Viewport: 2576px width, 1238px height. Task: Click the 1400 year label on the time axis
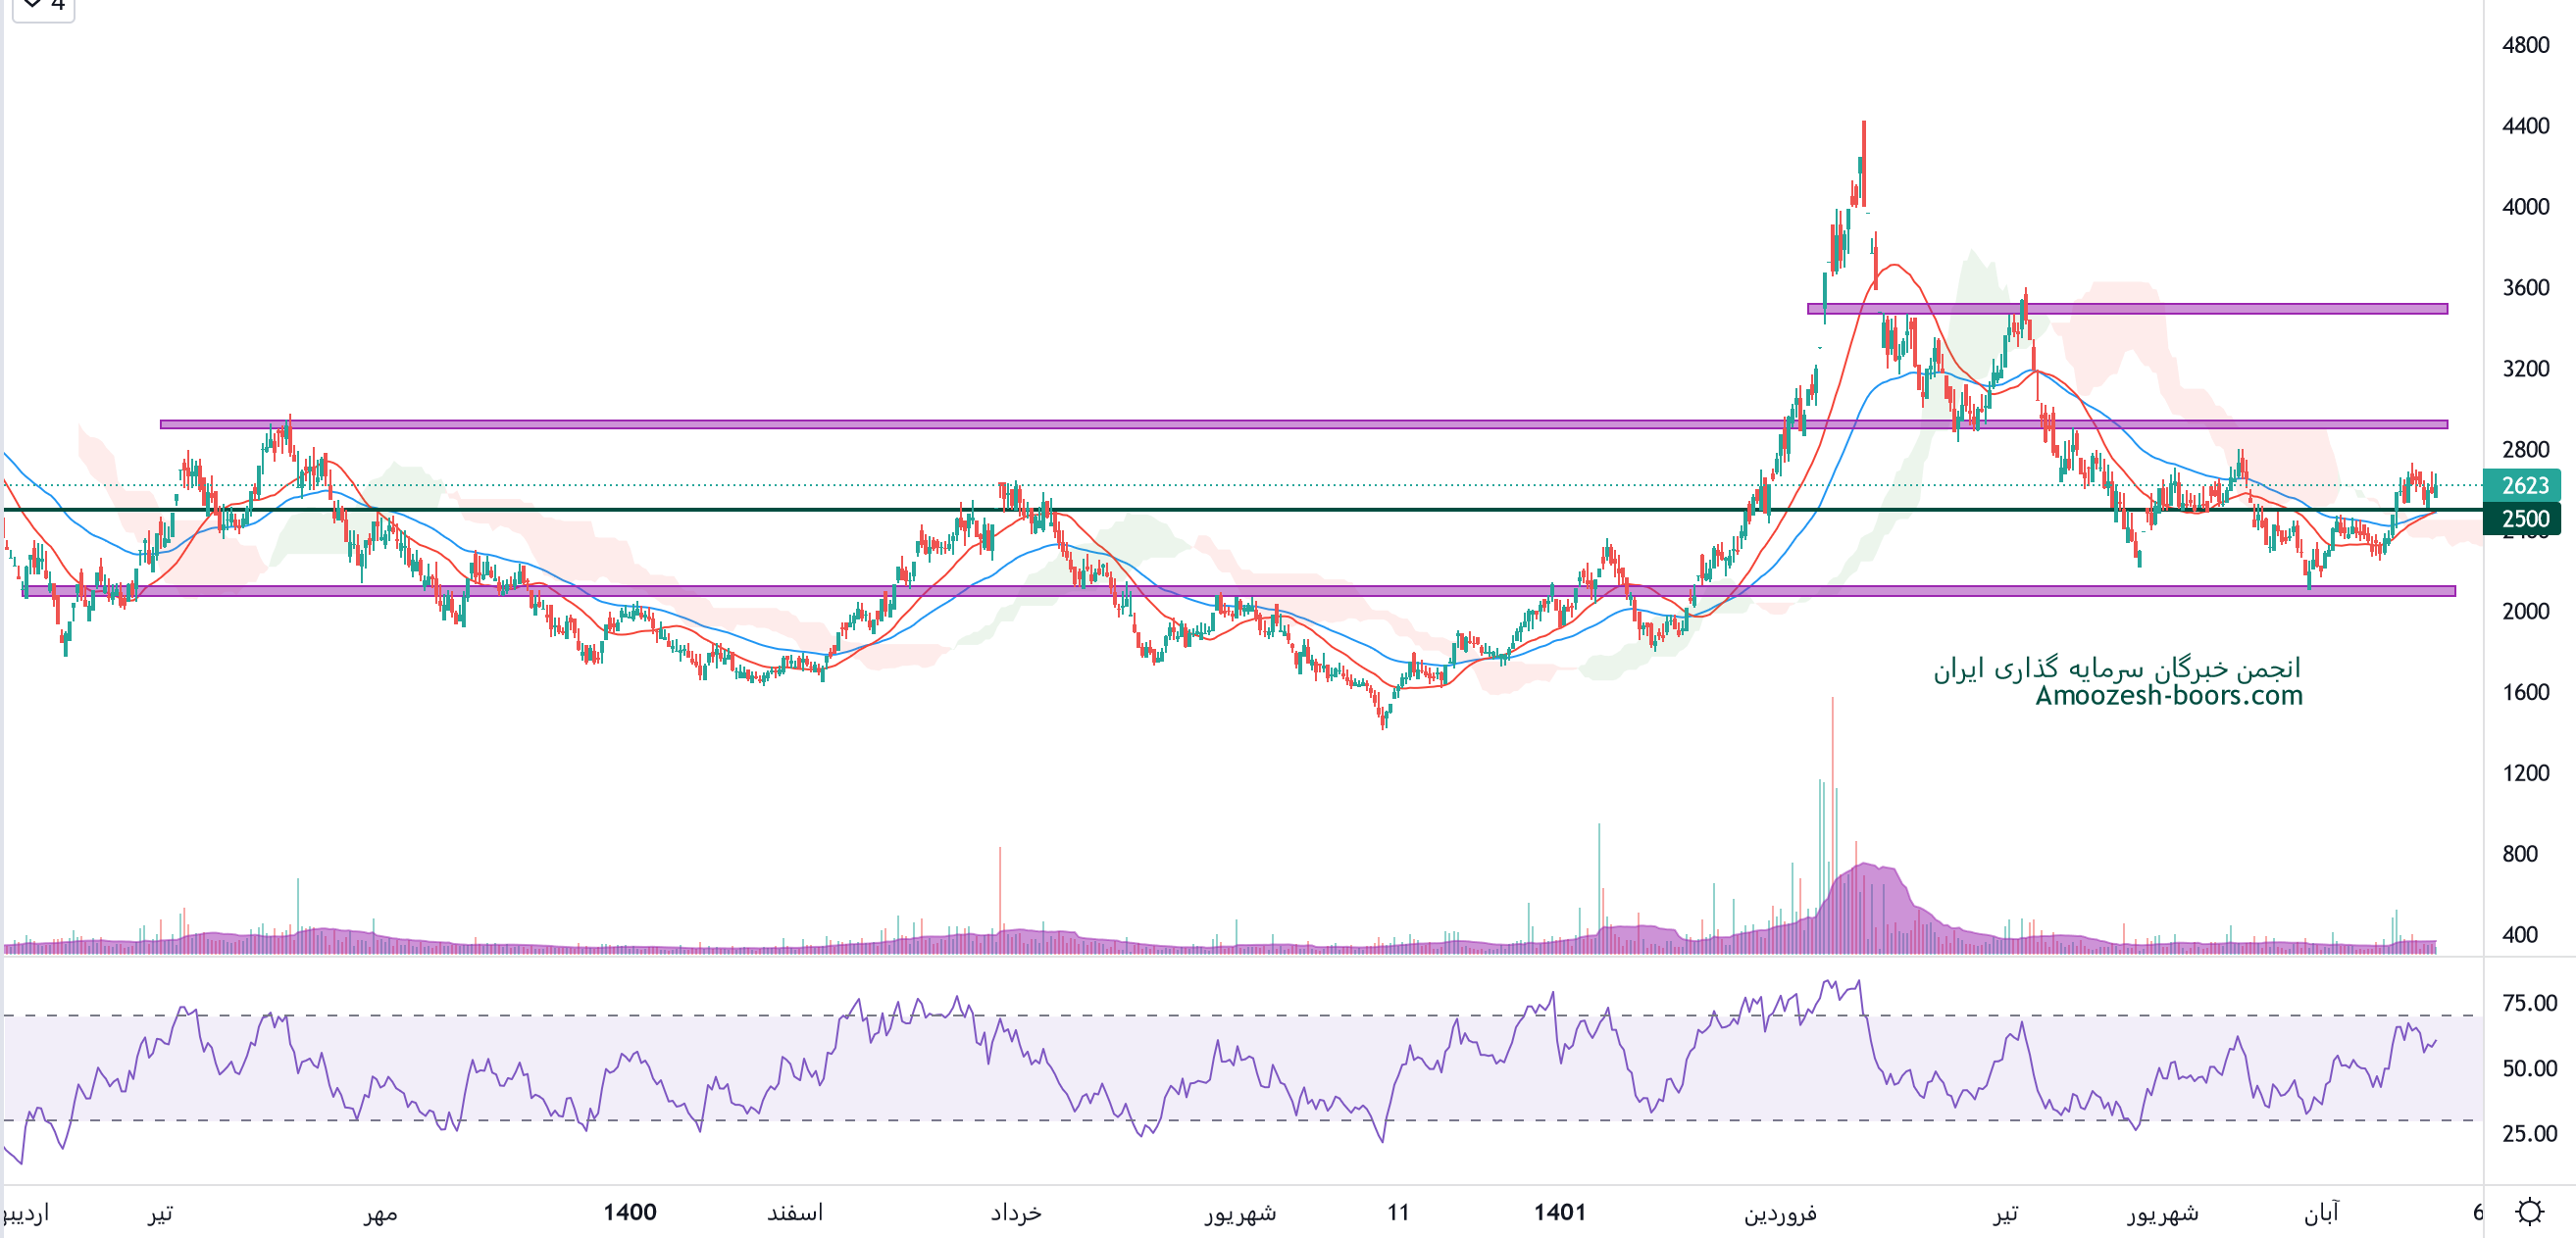tap(629, 1212)
